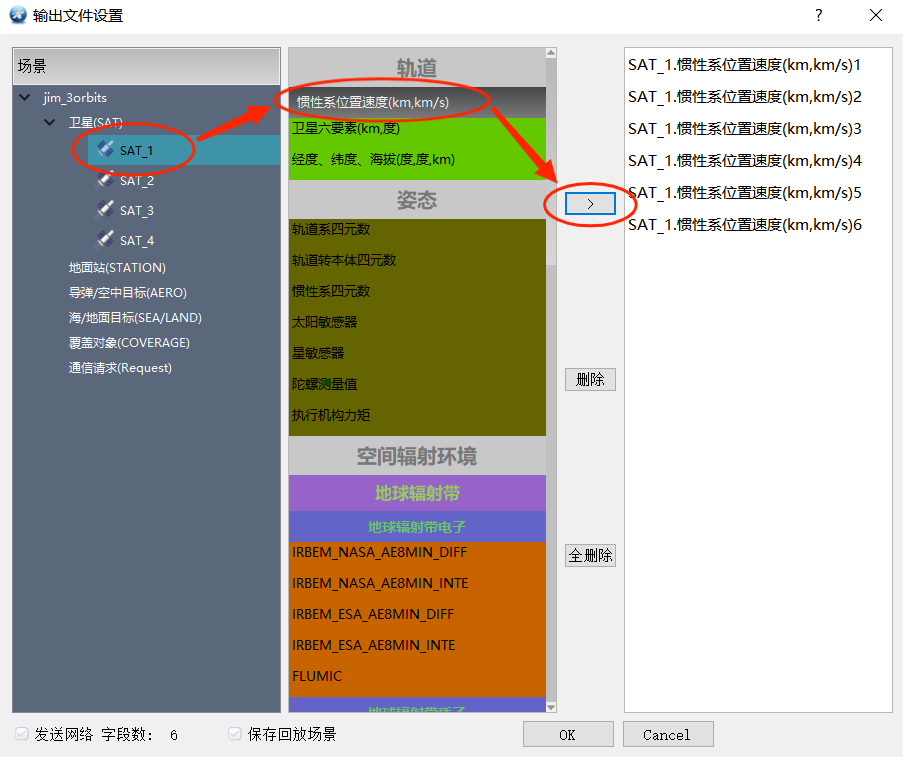Select 海/地面目标(SEA/LAND) tree item
903x757 pixels.
[x=135, y=317]
